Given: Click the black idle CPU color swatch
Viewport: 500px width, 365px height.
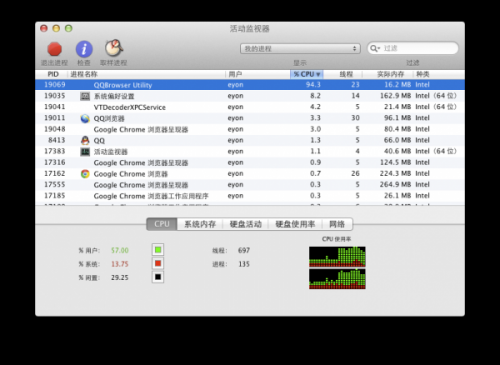Looking at the screenshot, I should click(x=158, y=277).
